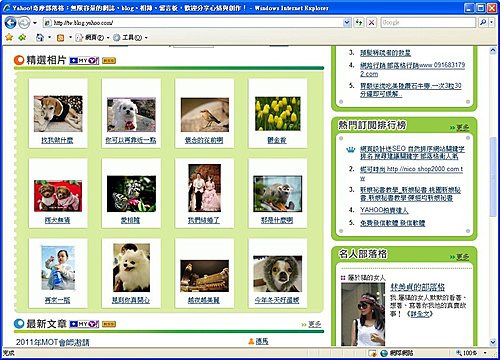Open the beagle dog photo thumbnail
Screen dimensions: 500x360
coord(58,114)
